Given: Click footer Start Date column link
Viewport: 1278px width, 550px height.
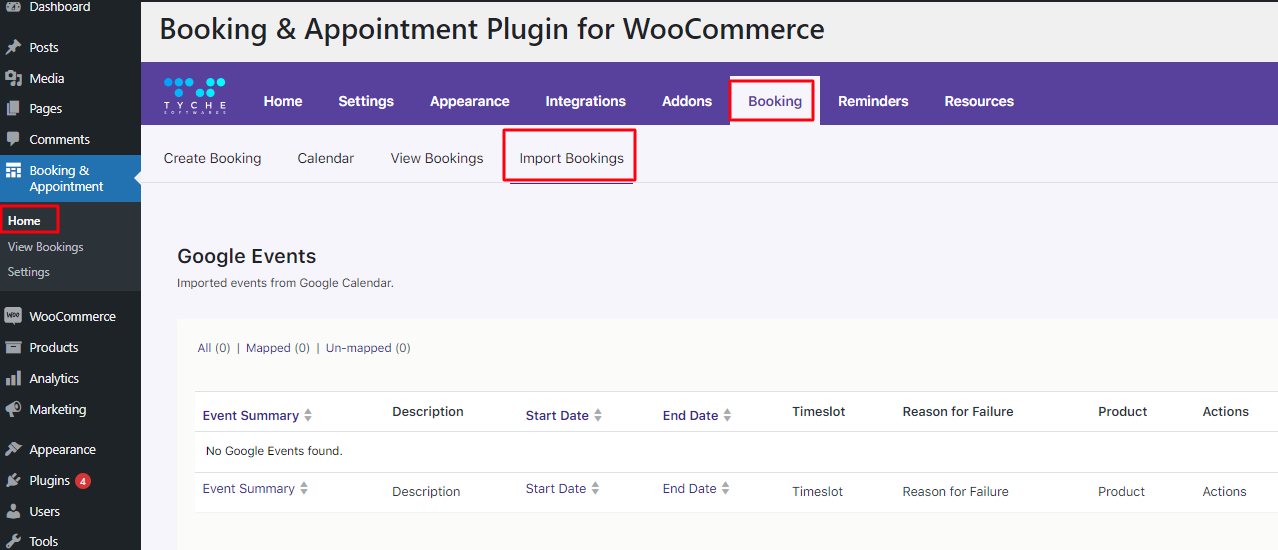Looking at the screenshot, I should point(556,489).
